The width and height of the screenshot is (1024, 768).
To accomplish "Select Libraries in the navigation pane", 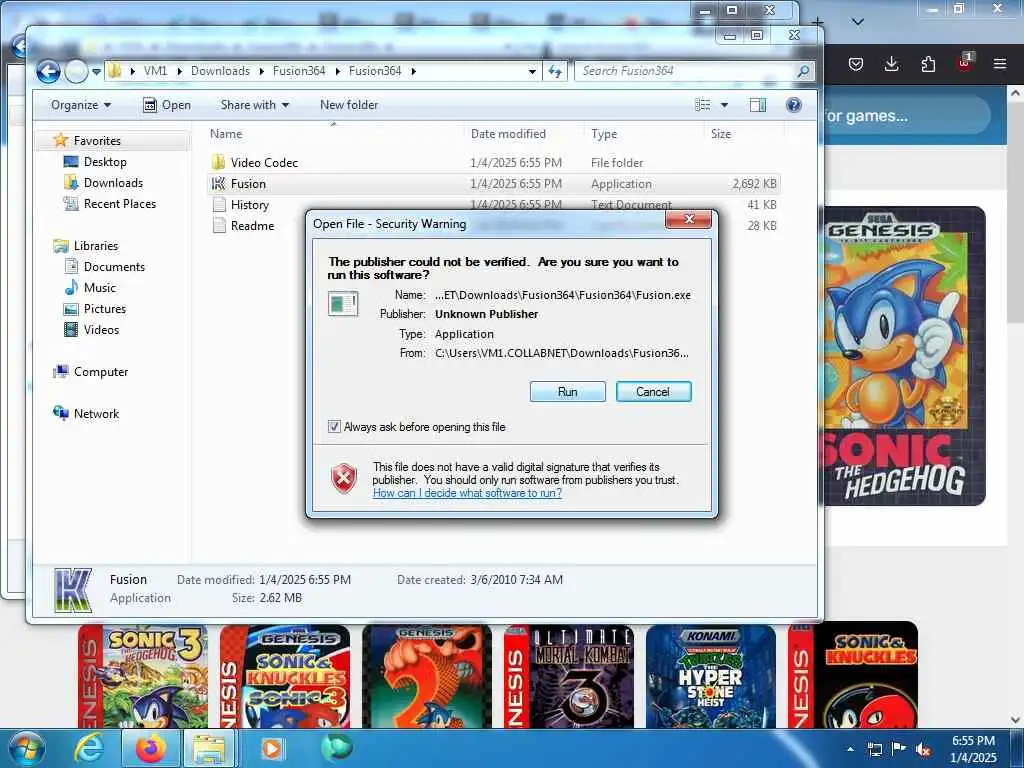I will (x=95, y=246).
